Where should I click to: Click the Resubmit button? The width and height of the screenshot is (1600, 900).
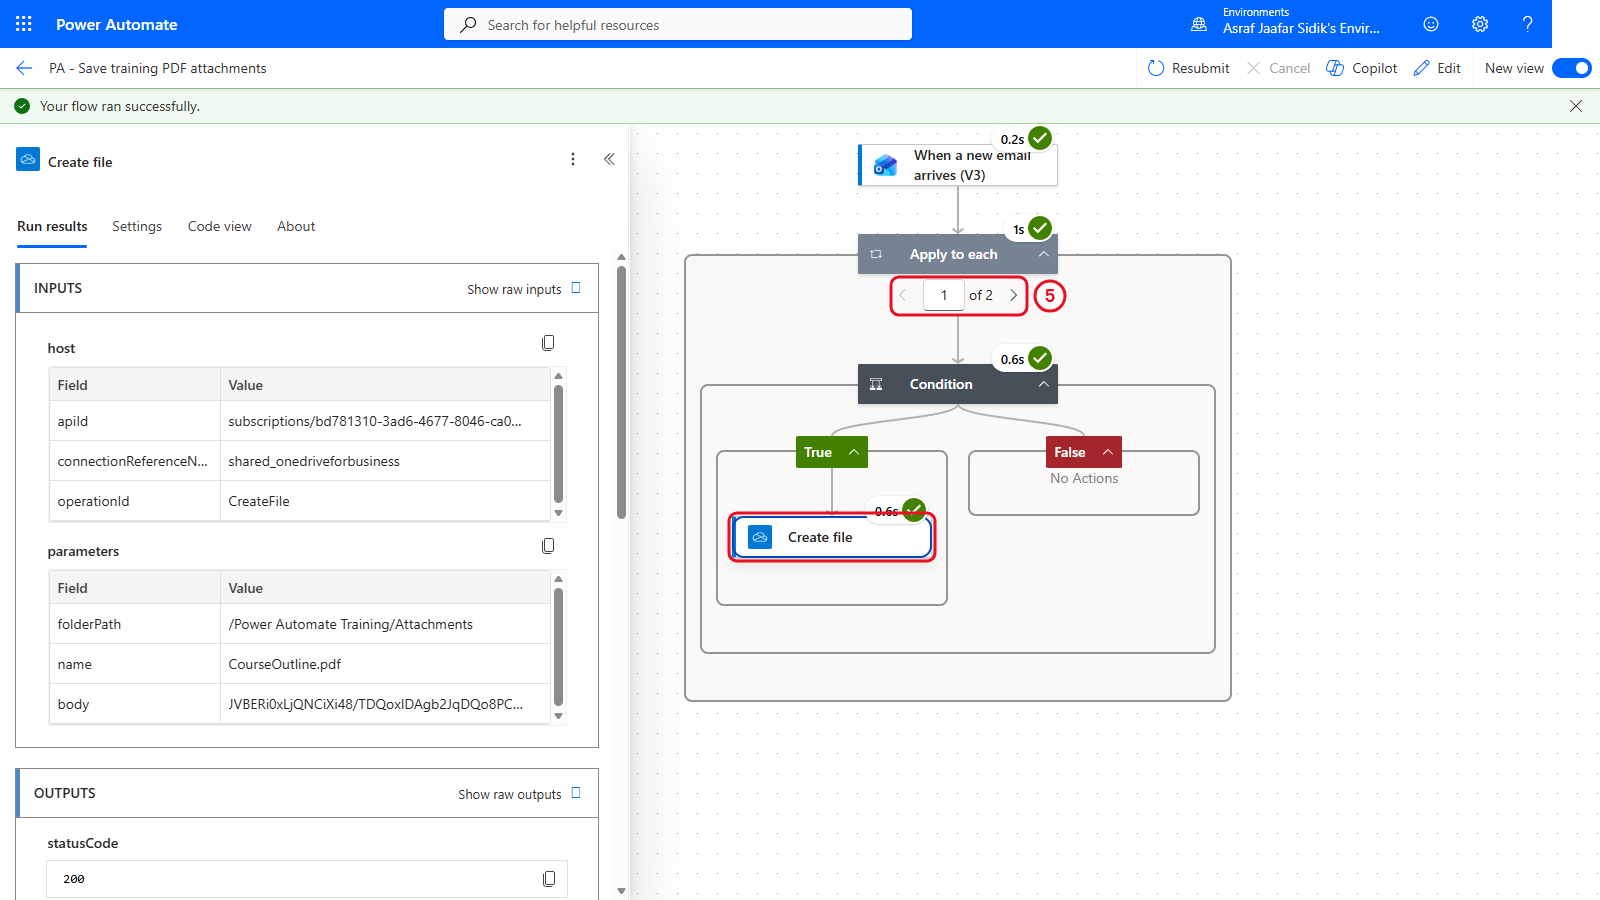point(1188,68)
